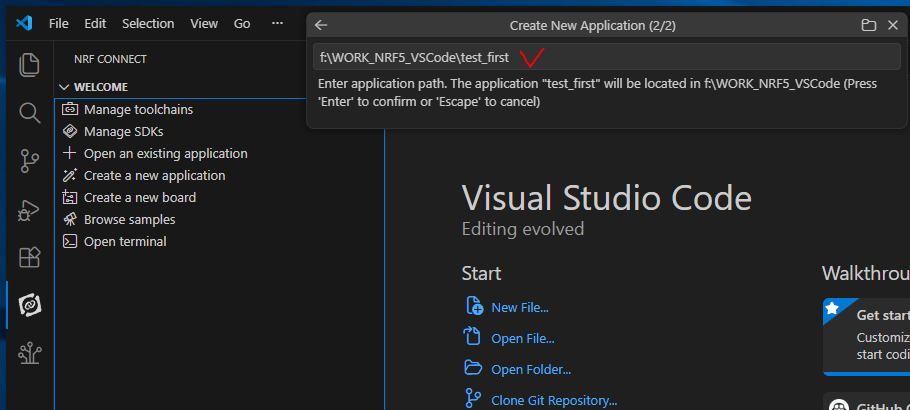Viewport: 910px width, 410px height.
Task: Open the Search view in activity bar
Action: 30,113
